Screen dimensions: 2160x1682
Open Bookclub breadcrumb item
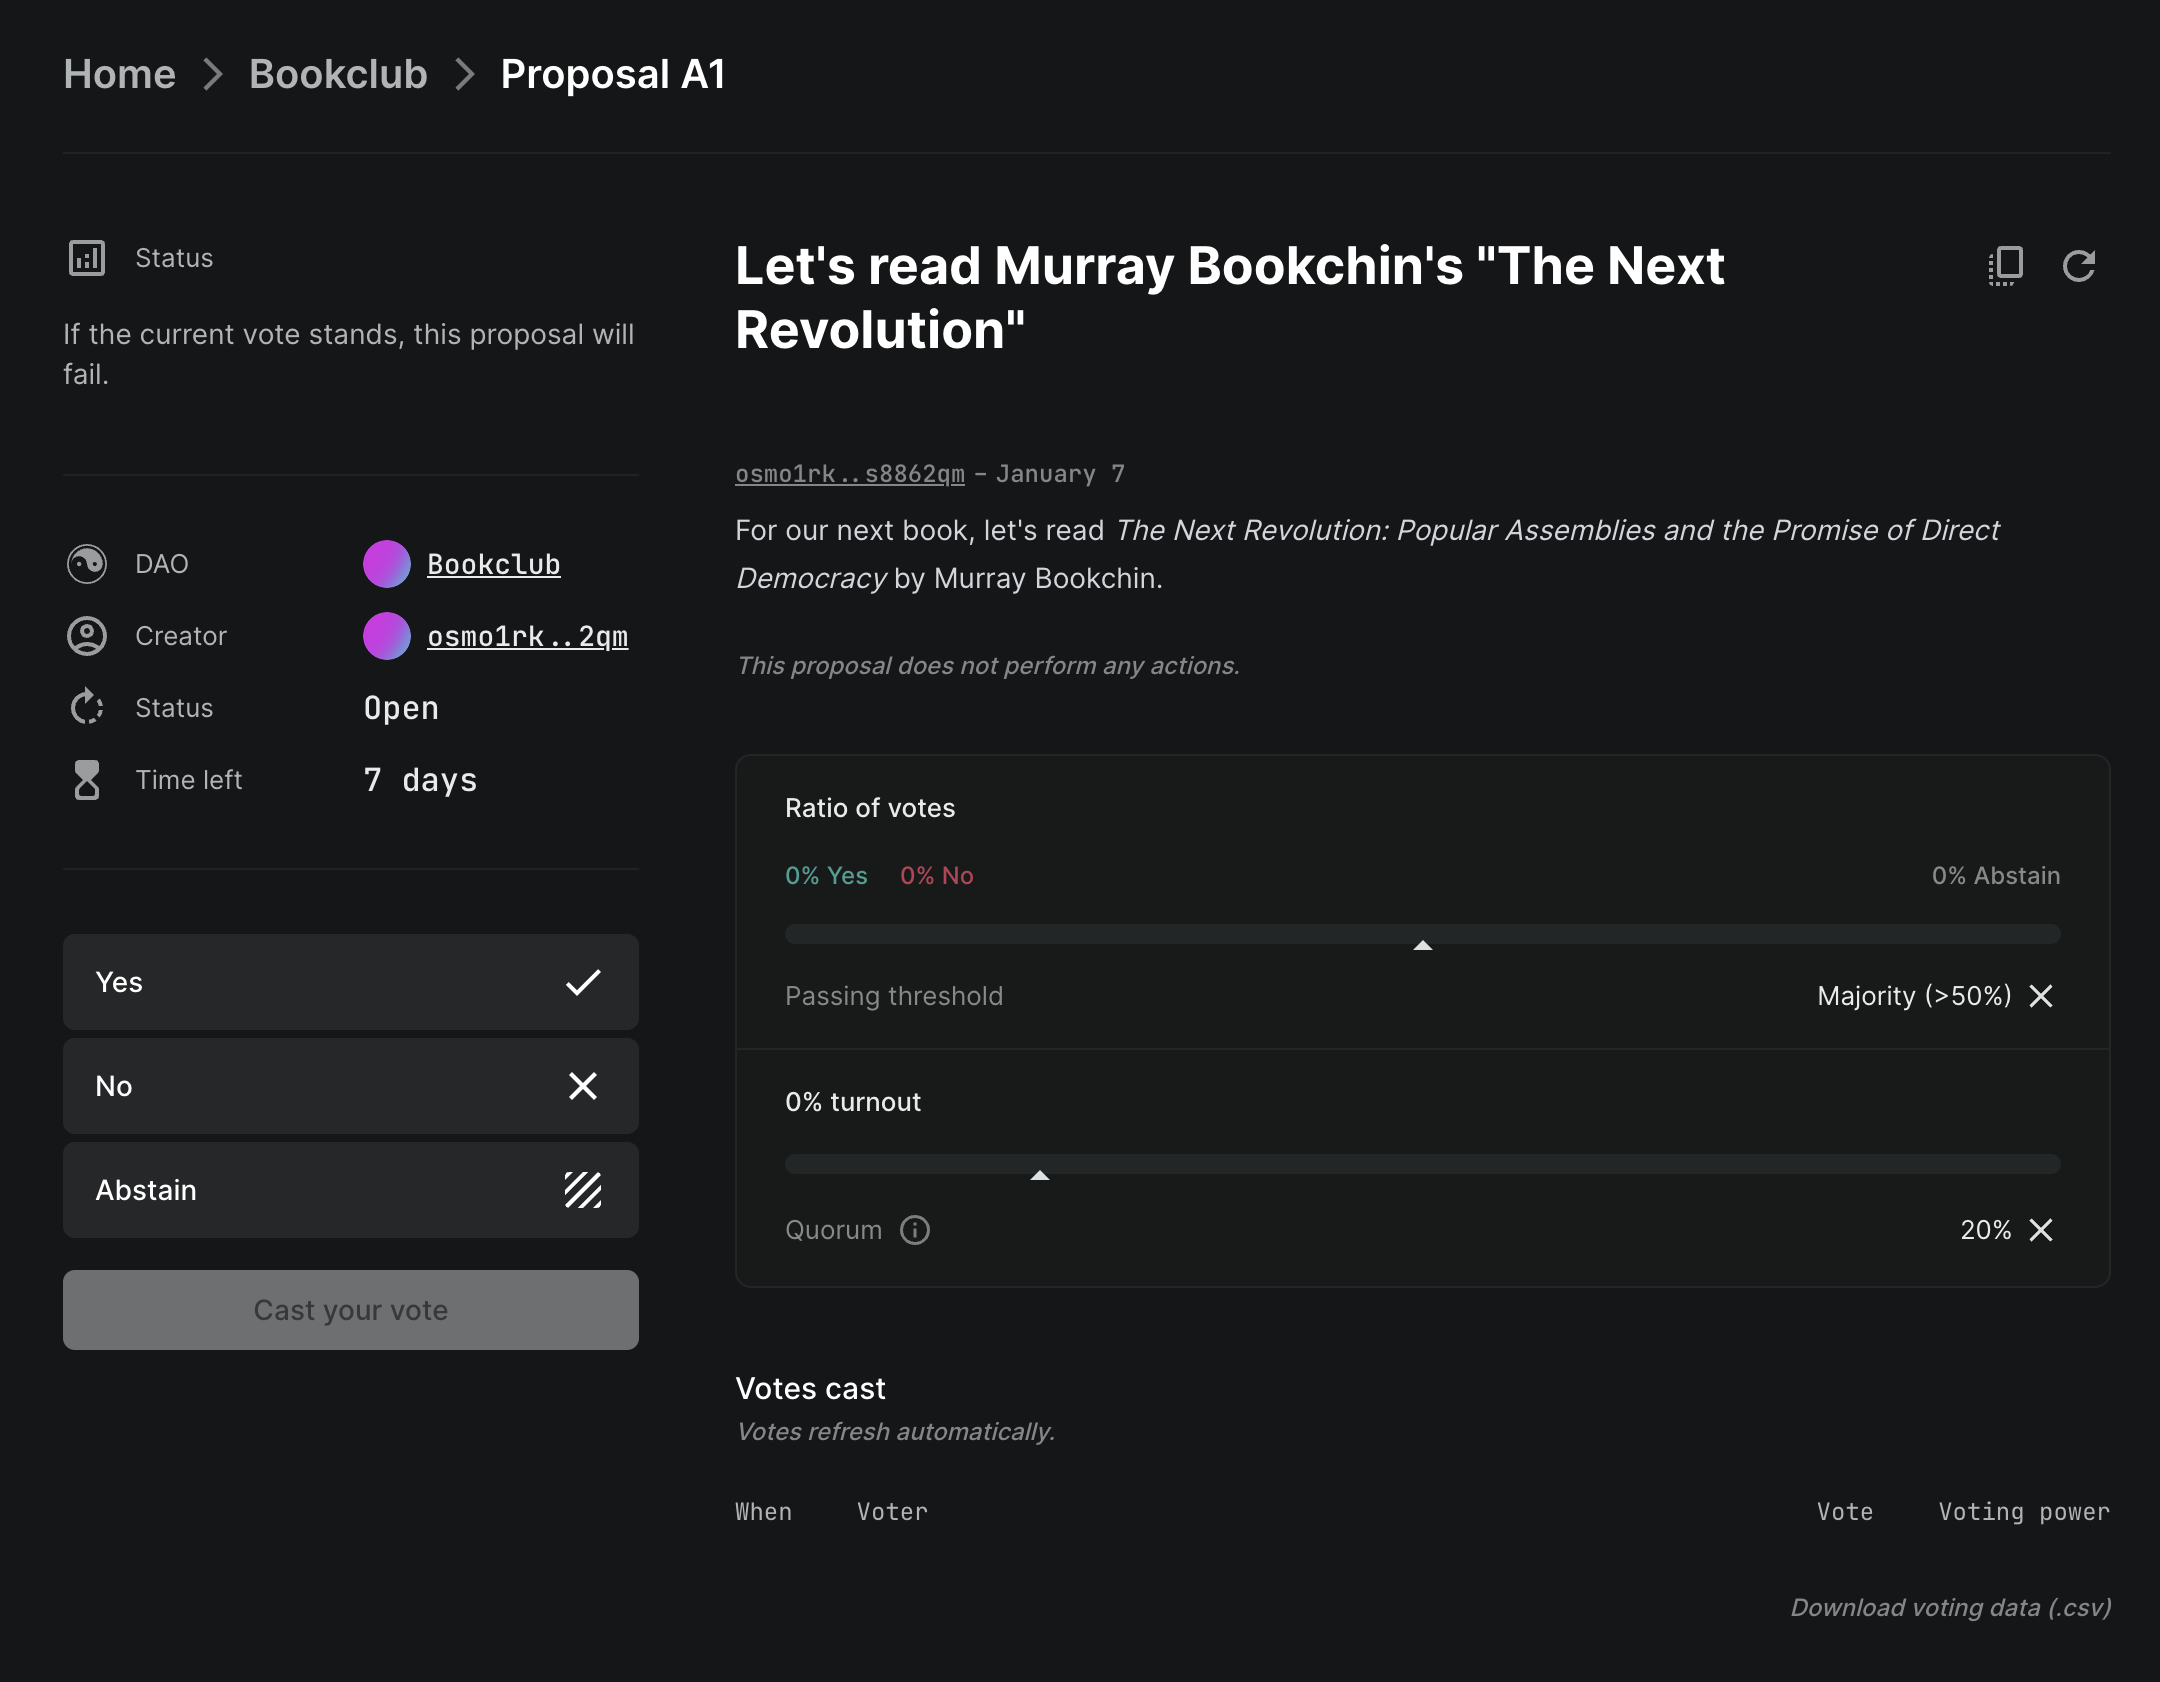(338, 74)
